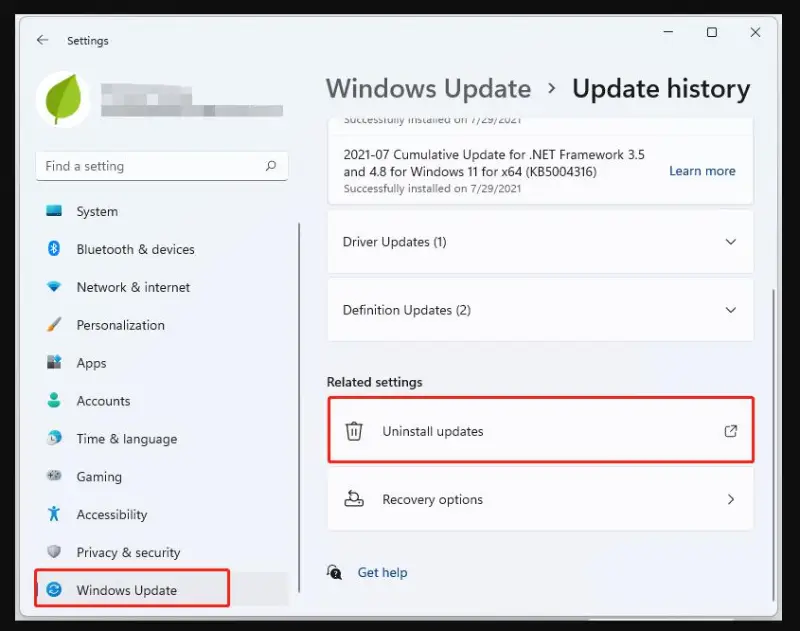
Task: Maximize the Settings window
Action: point(712,32)
